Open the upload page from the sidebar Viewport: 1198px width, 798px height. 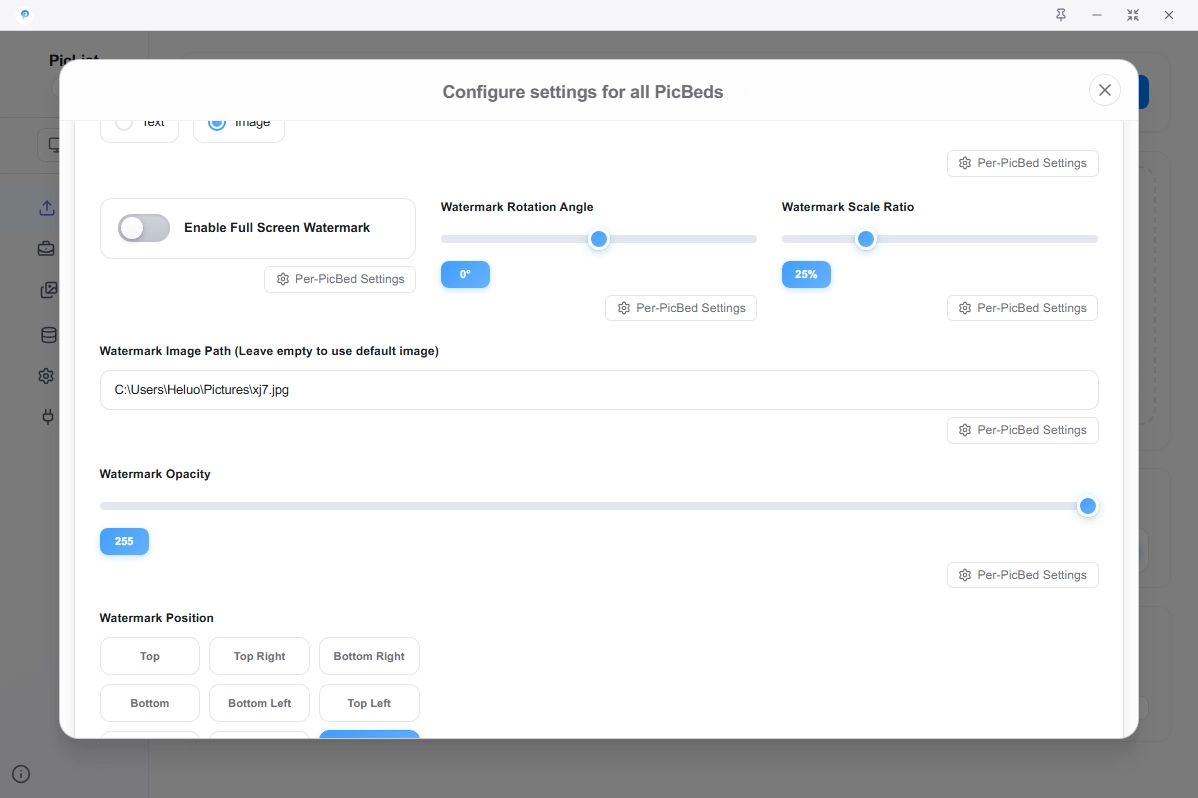(47, 208)
